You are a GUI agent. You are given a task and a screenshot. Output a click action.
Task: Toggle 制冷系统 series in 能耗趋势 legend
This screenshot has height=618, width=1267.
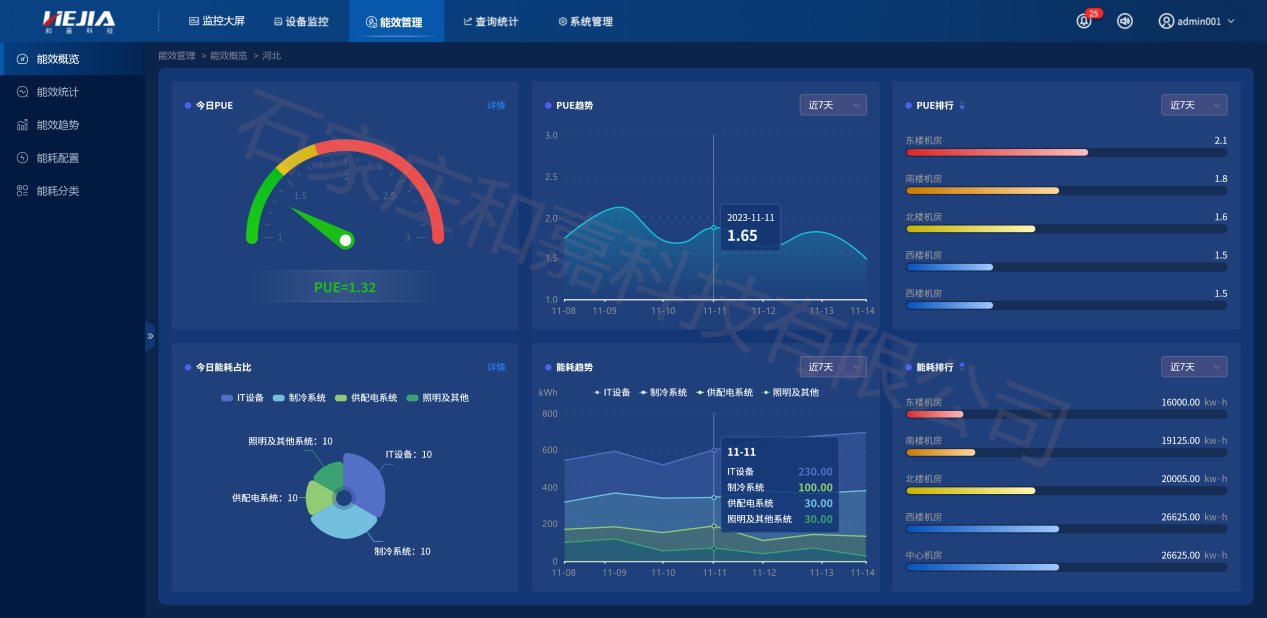click(x=666, y=393)
